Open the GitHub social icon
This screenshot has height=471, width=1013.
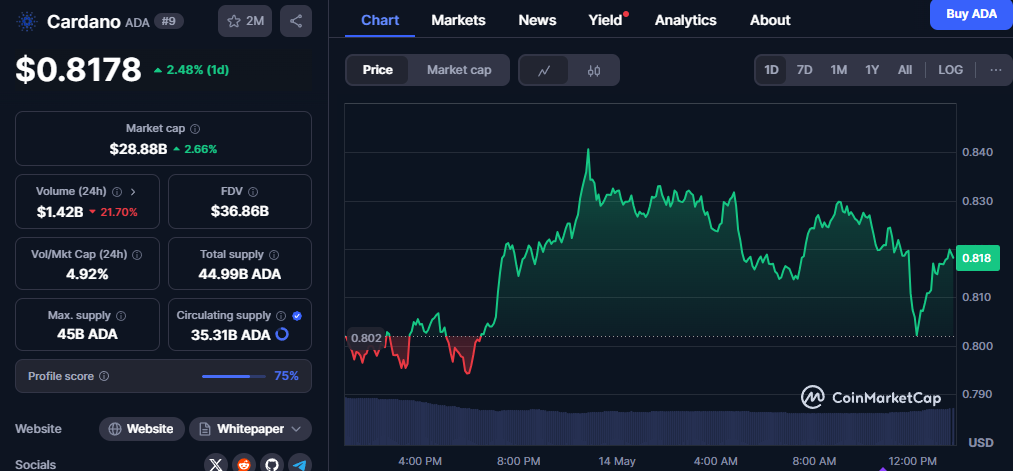tap(272, 465)
